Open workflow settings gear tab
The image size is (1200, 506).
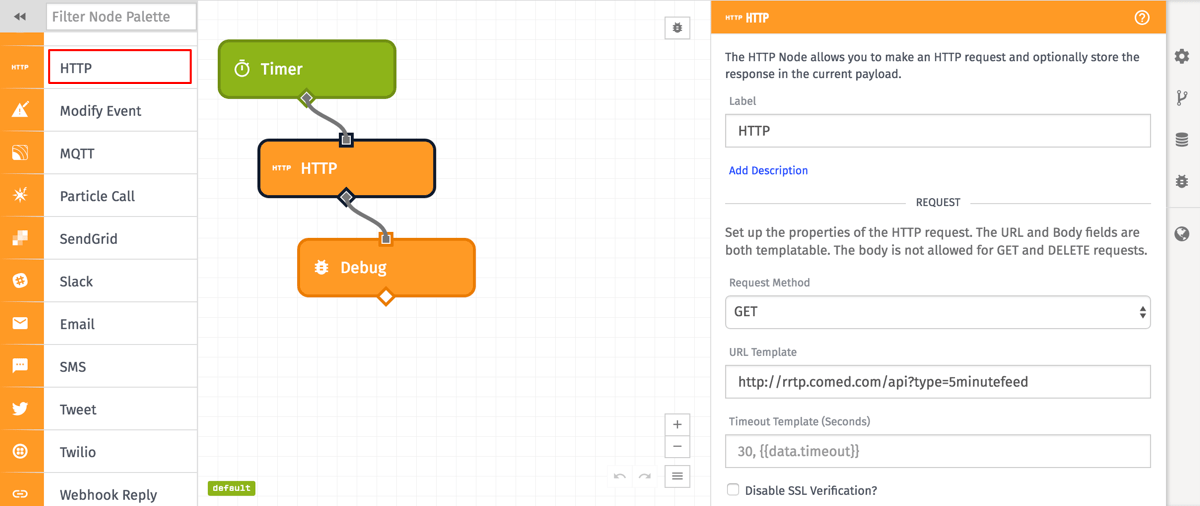1182,57
